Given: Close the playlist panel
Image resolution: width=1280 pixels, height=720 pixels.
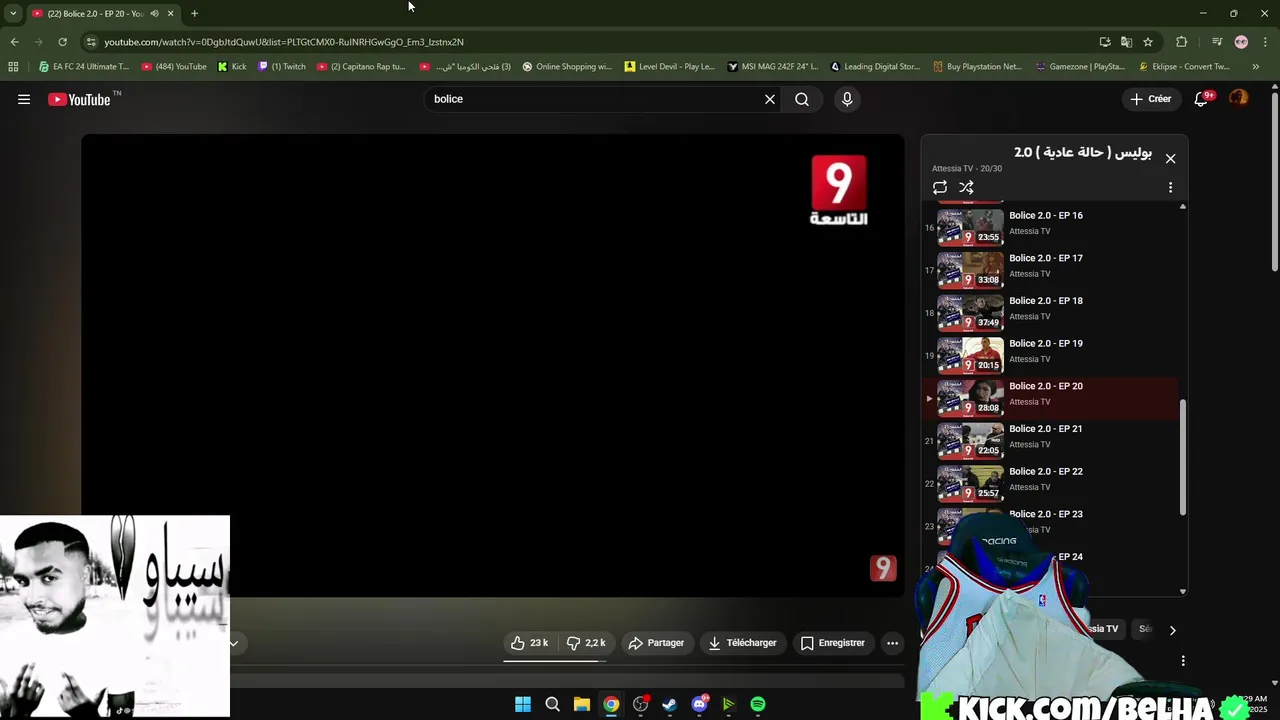Looking at the screenshot, I should [1170, 158].
